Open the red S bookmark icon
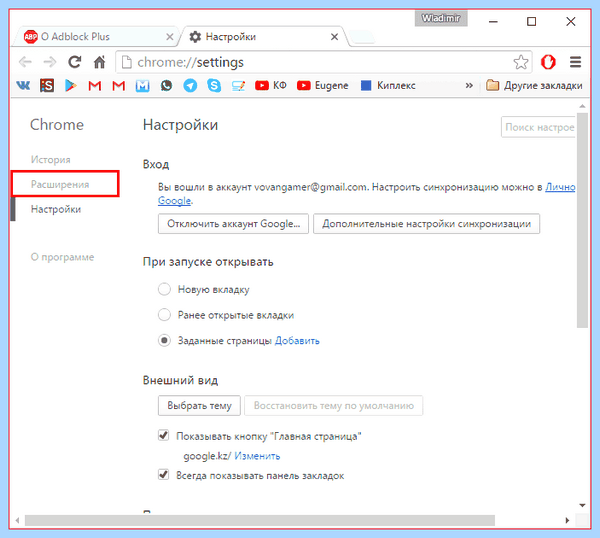The image size is (600, 538). pyautogui.click(x=47, y=85)
